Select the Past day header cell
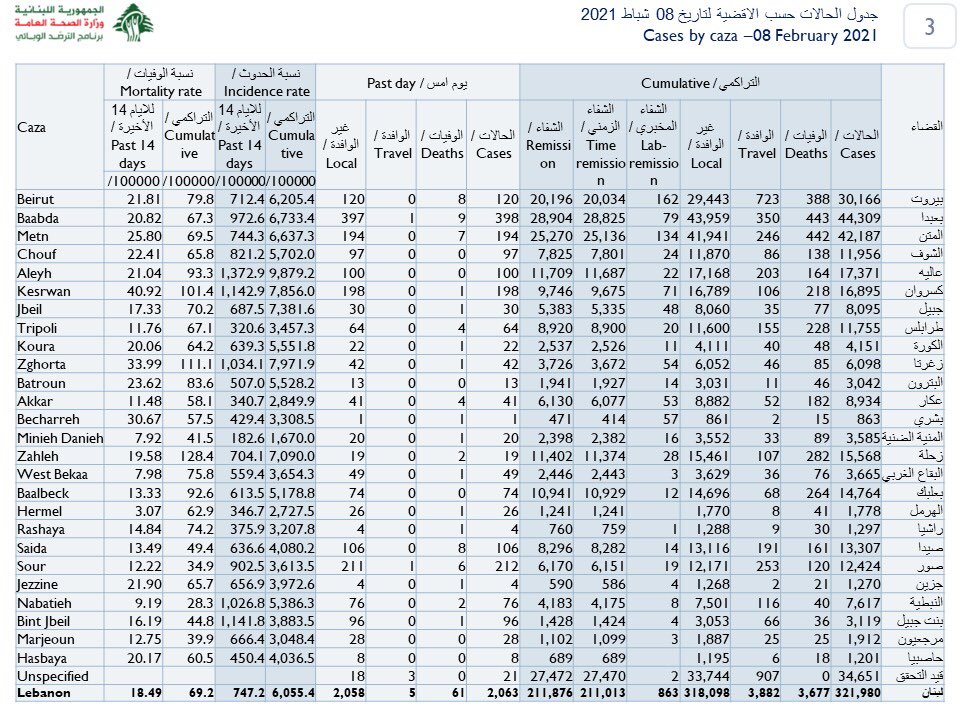The height and width of the screenshot is (720, 960). 418,83
